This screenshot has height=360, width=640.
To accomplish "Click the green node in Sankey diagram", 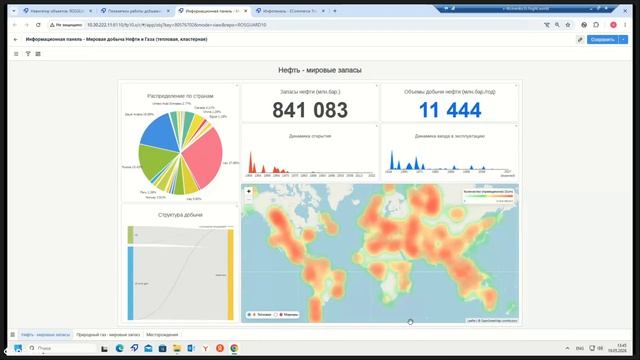I will 131,235.
